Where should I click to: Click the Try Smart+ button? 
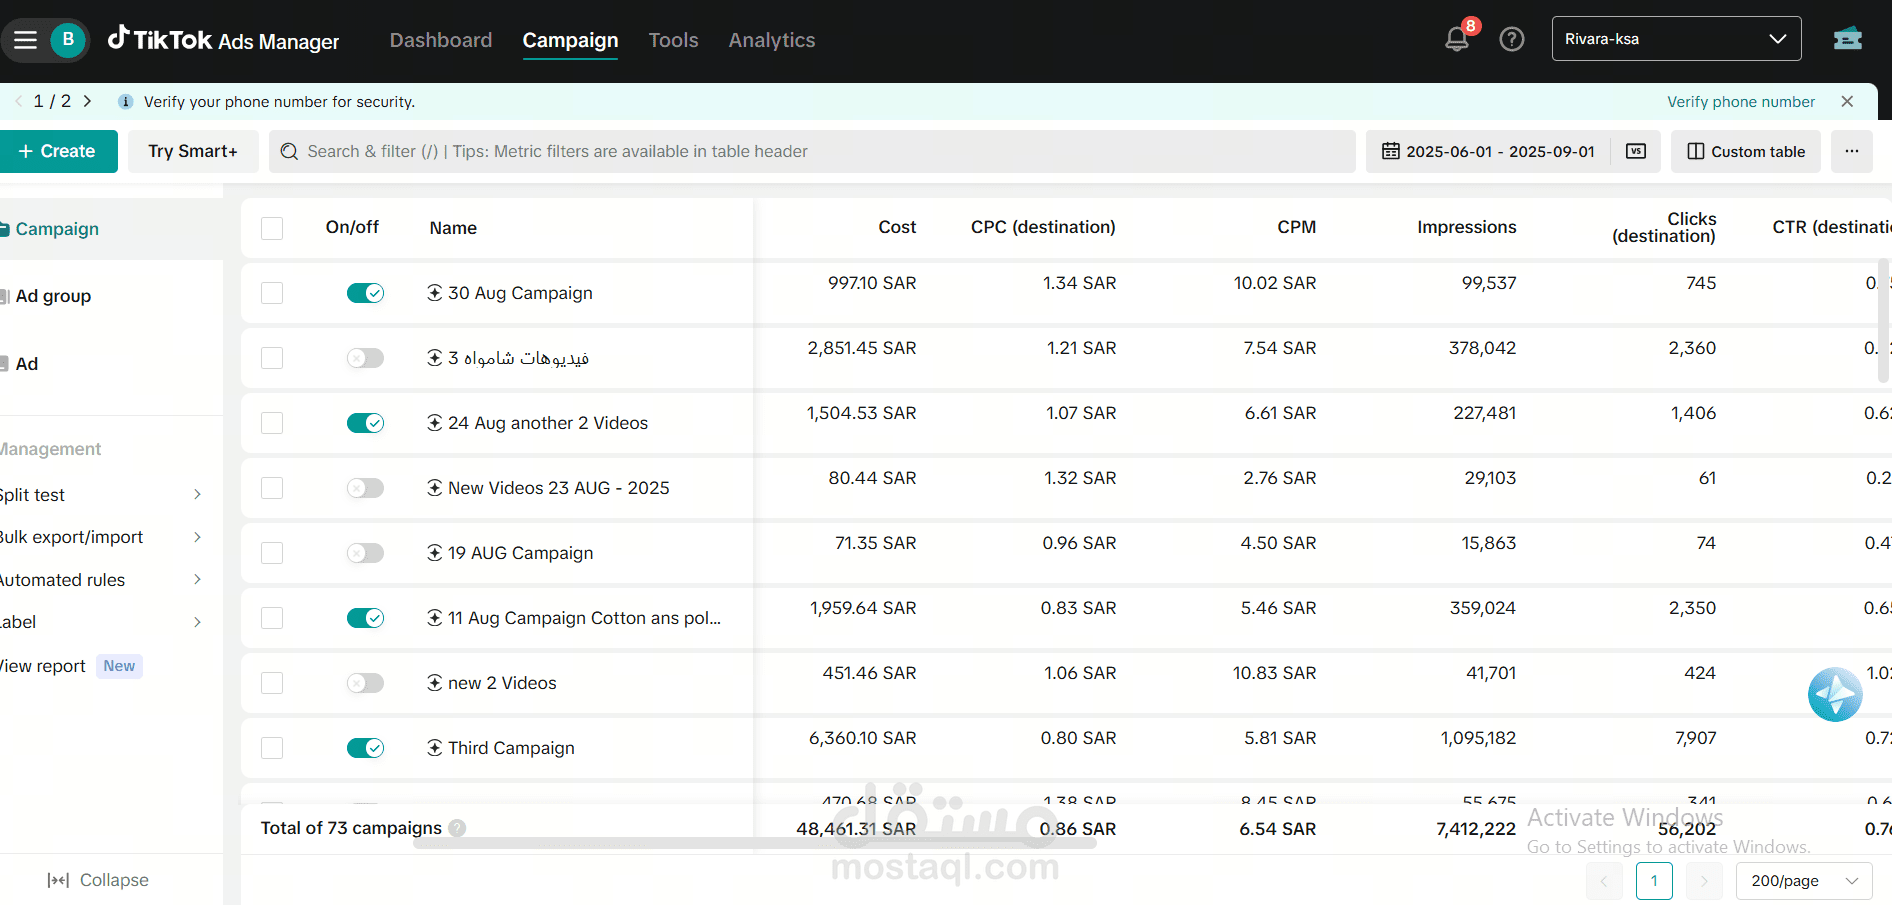point(193,151)
